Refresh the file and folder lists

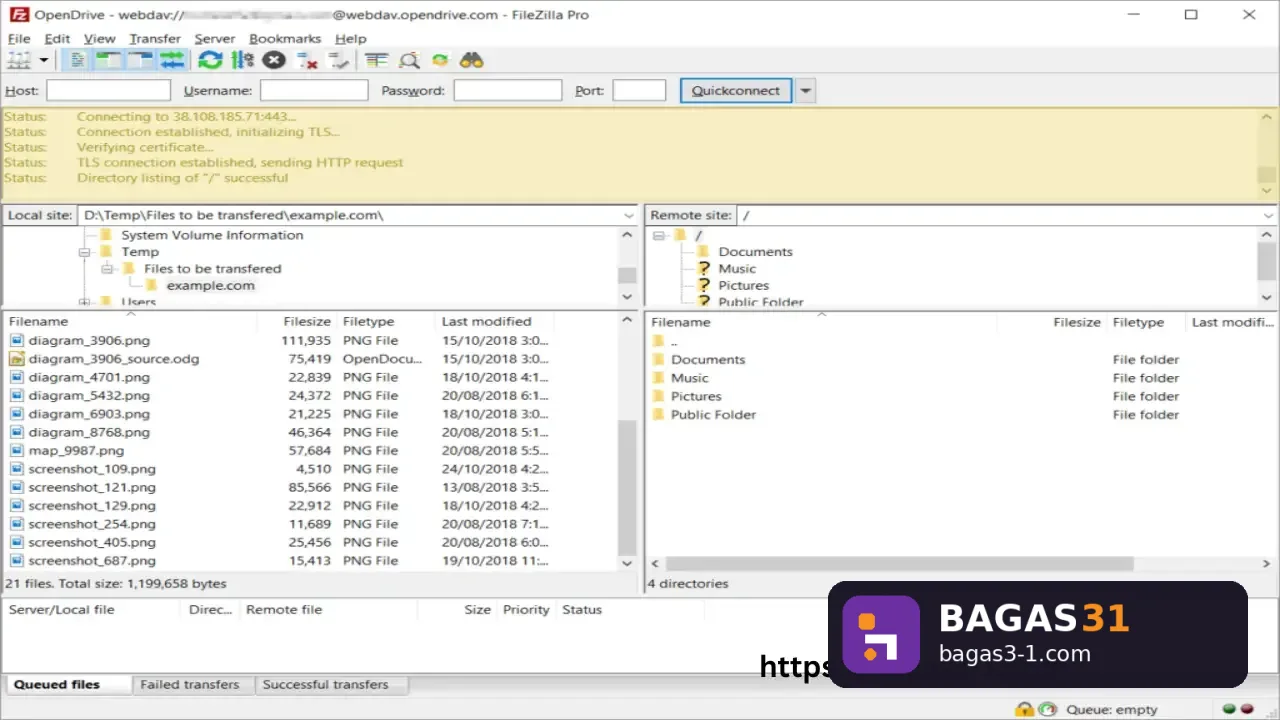point(210,60)
